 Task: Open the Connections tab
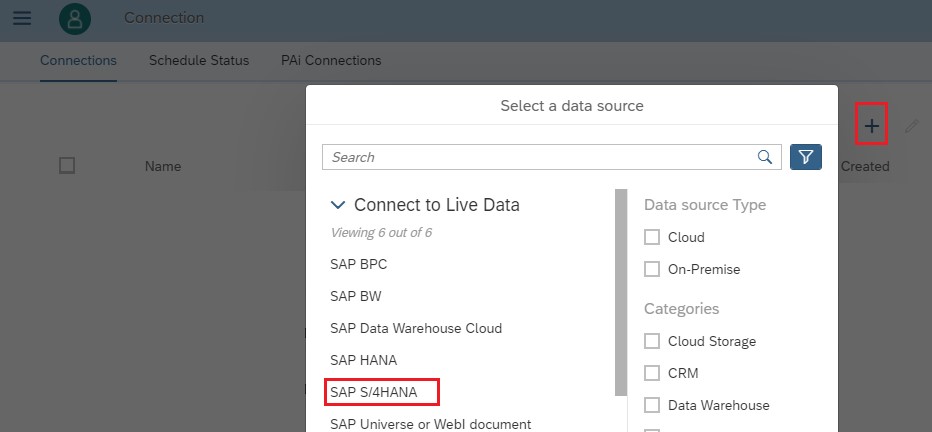pyautogui.click(x=78, y=61)
